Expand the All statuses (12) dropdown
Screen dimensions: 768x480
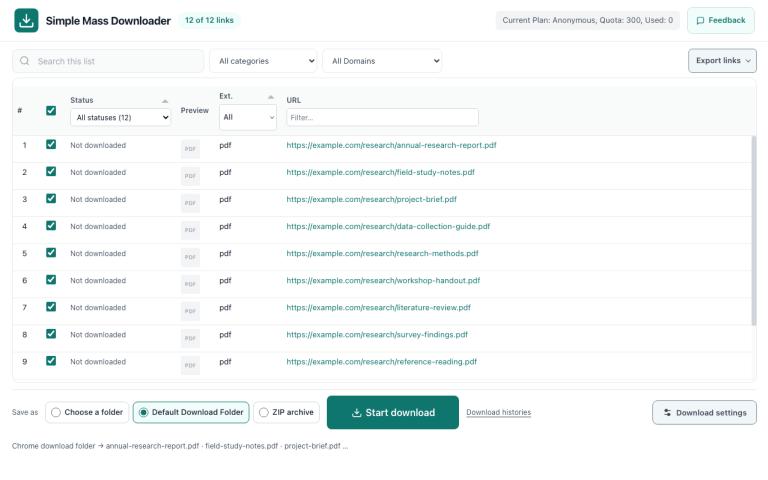coord(120,118)
